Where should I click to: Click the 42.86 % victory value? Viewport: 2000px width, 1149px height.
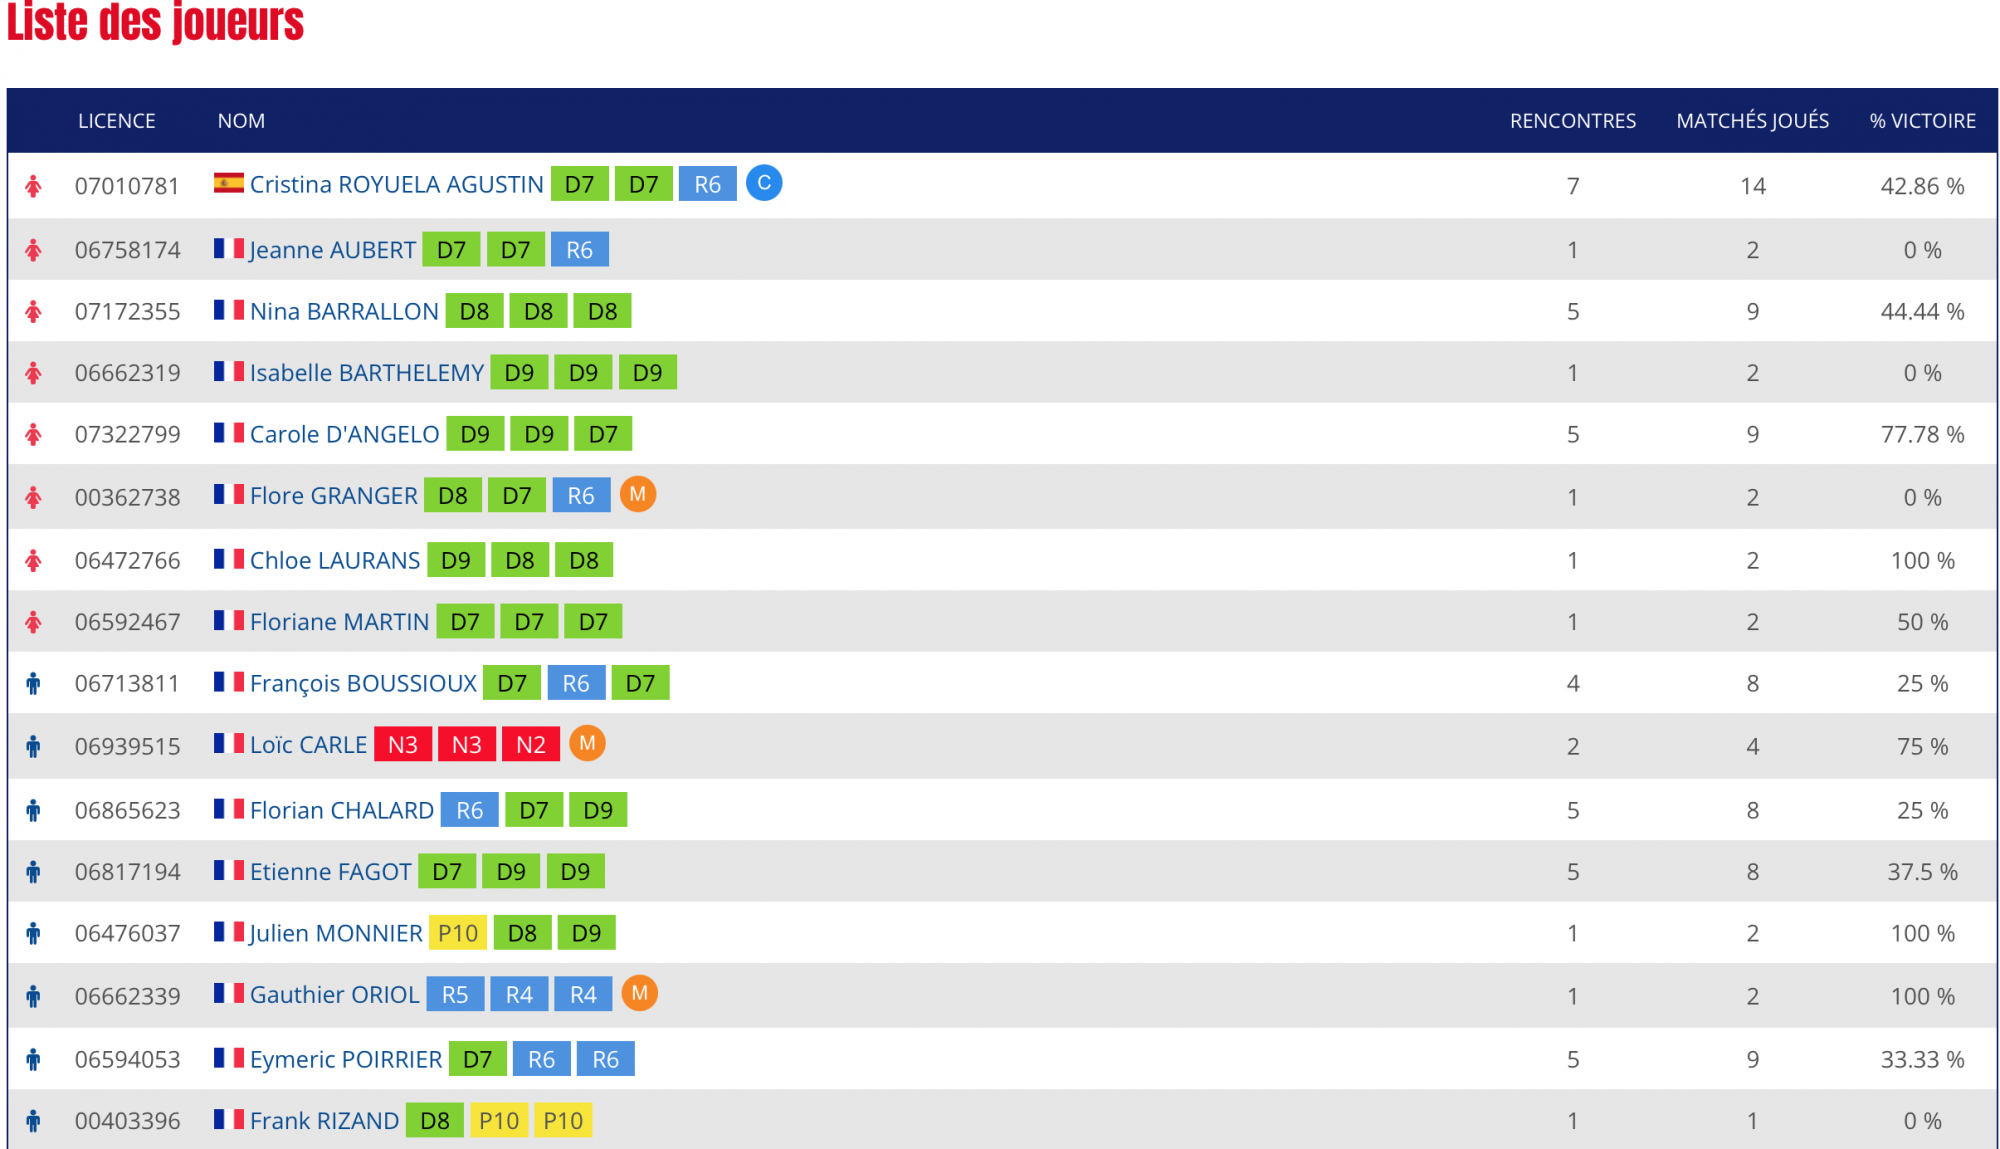click(x=1923, y=187)
